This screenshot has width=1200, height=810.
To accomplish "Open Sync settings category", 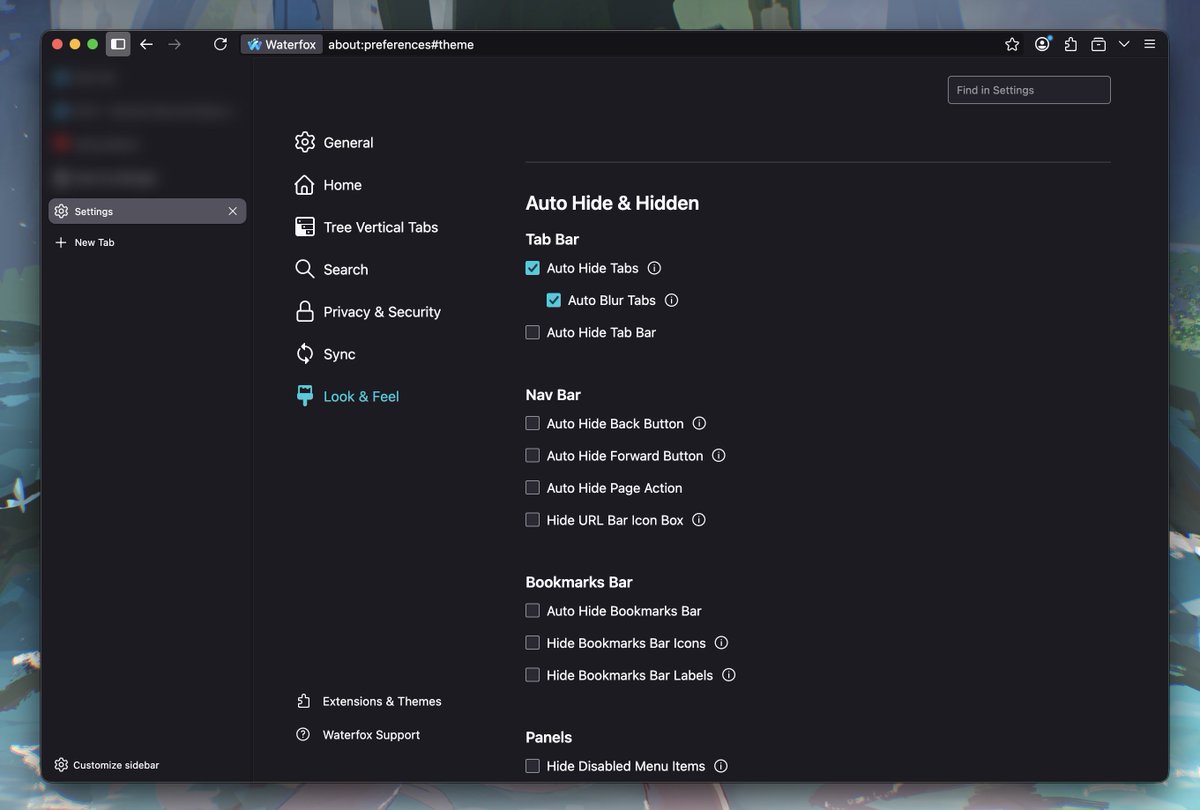I will tap(325, 354).
